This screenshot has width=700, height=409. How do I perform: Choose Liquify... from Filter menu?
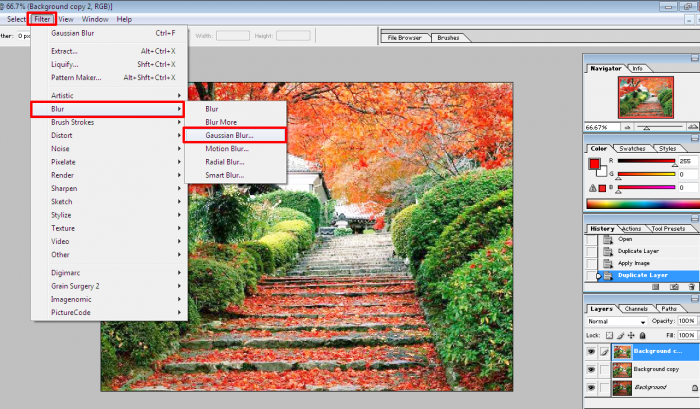coord(109,64)
